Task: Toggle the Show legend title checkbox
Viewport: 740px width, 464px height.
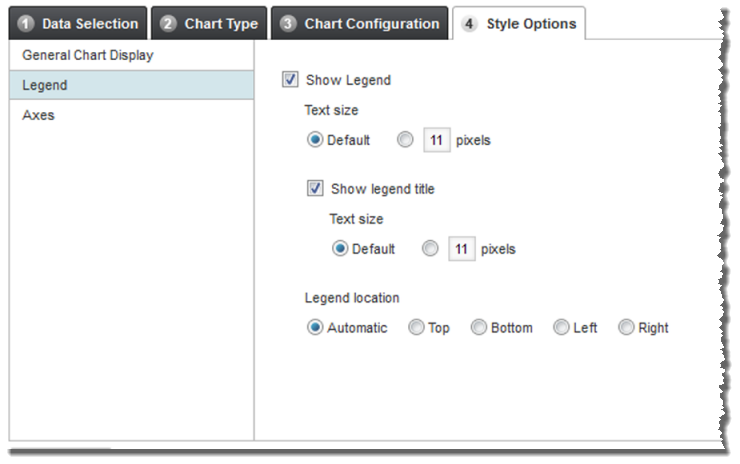Action: [315, 188]
